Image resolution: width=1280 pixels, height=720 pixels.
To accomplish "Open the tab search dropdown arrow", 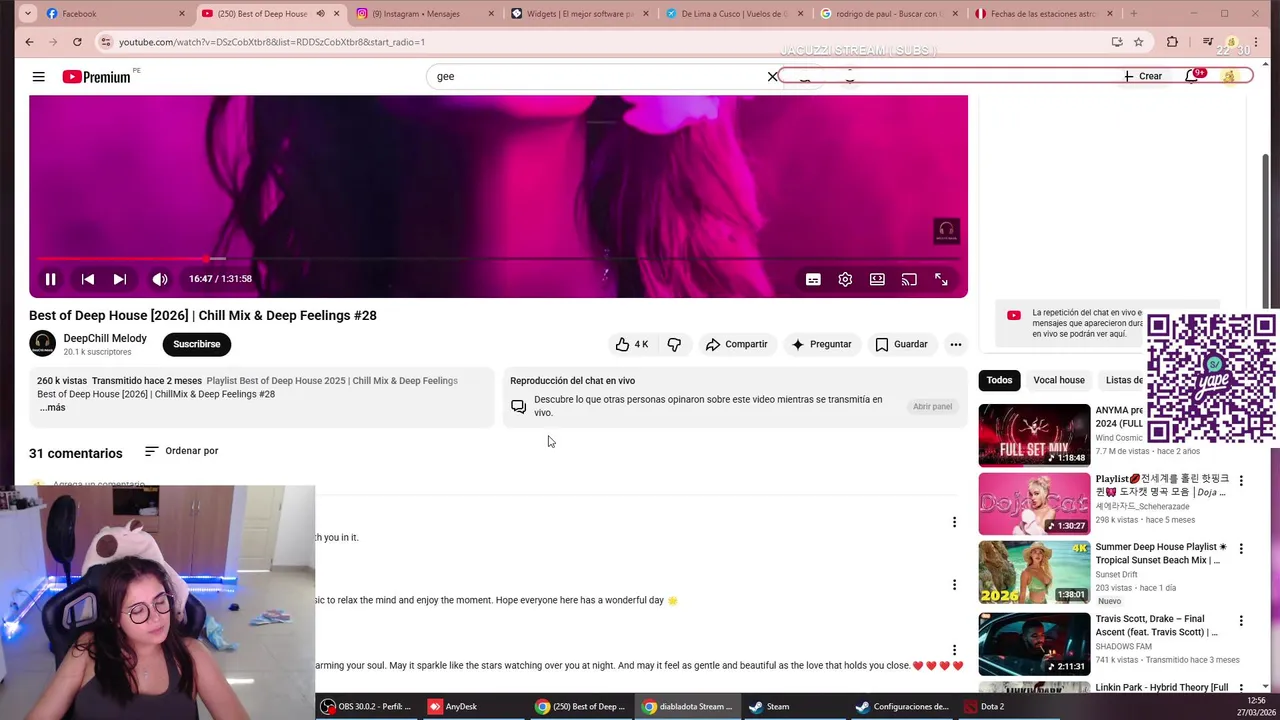I will (26, 14).
